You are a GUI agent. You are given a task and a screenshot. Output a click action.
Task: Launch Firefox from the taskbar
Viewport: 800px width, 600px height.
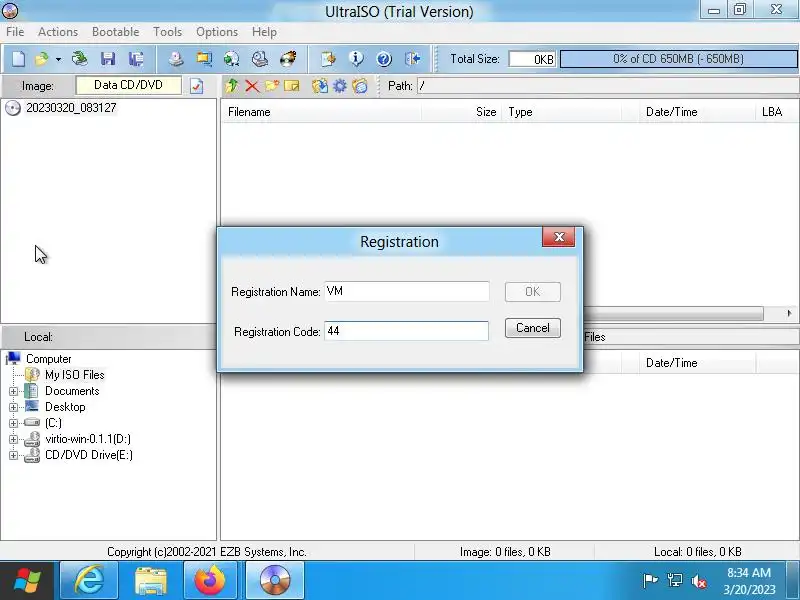(x=210, y=581)
